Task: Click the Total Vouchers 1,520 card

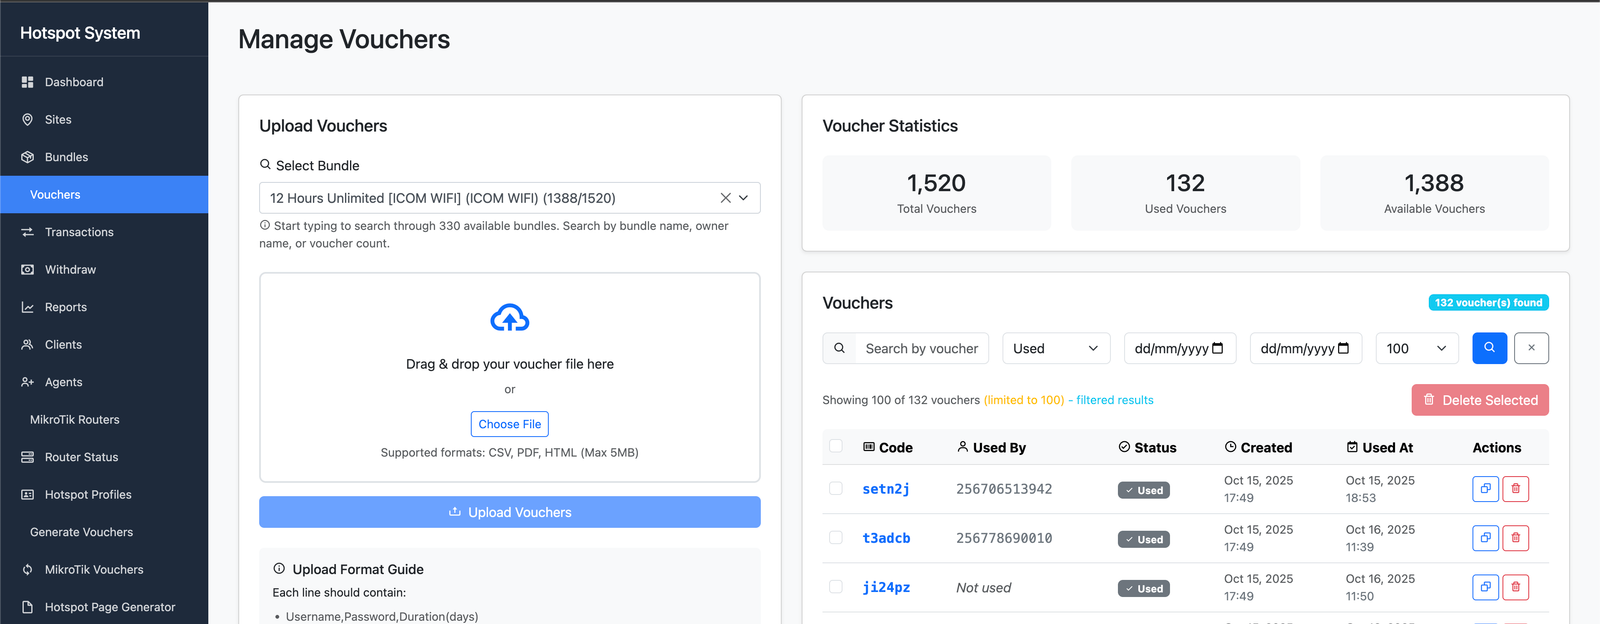Action: tap(937, 193)
